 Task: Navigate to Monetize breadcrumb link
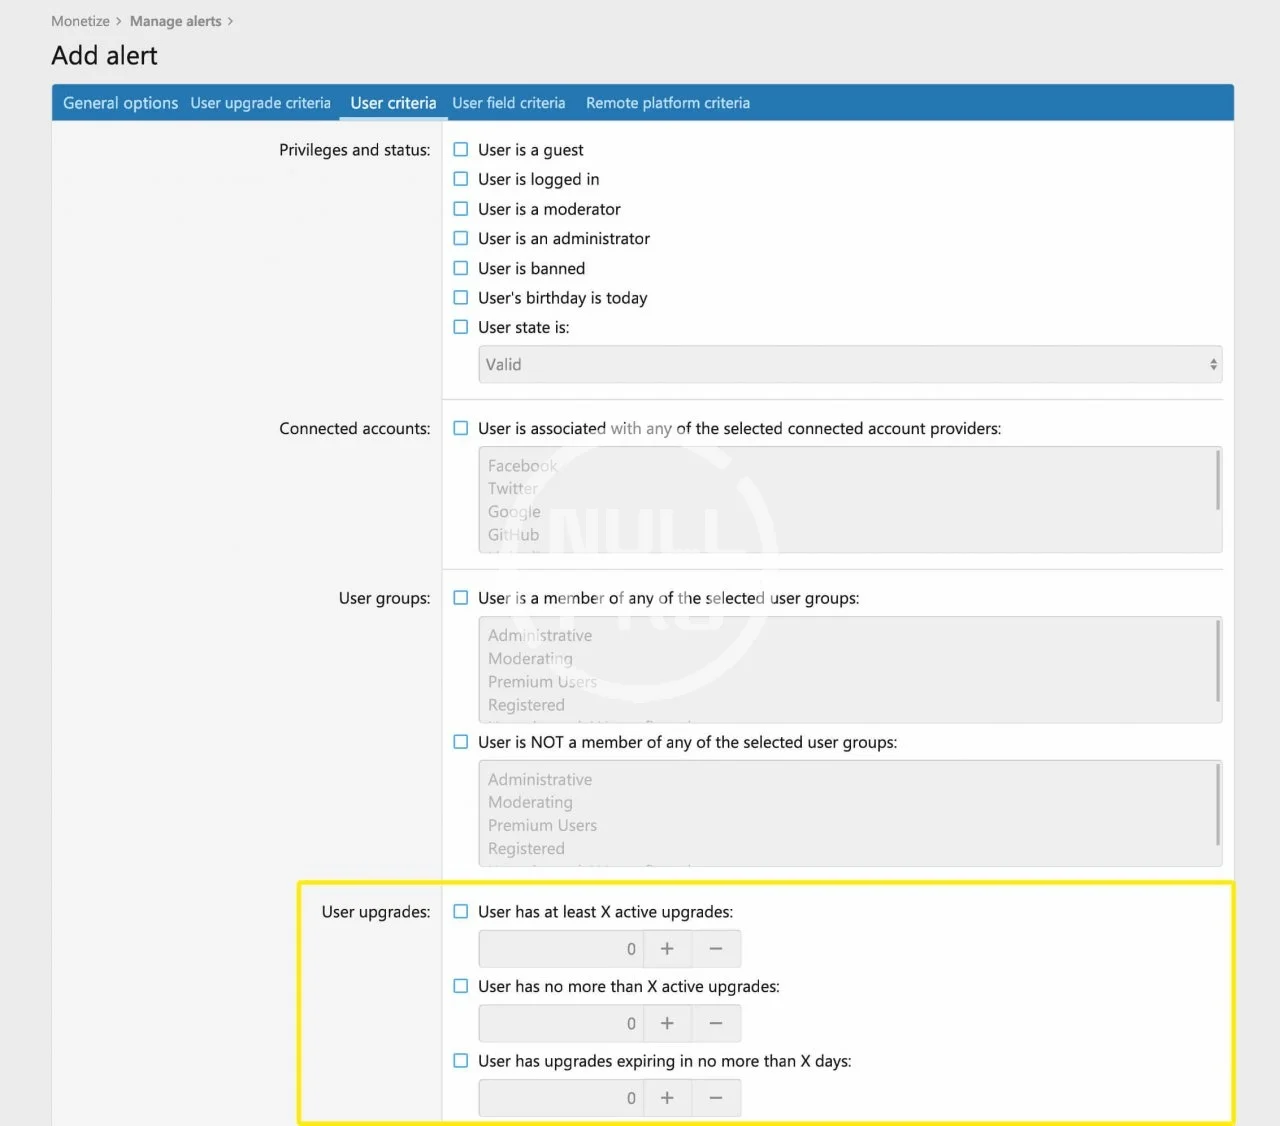point(80,21)
